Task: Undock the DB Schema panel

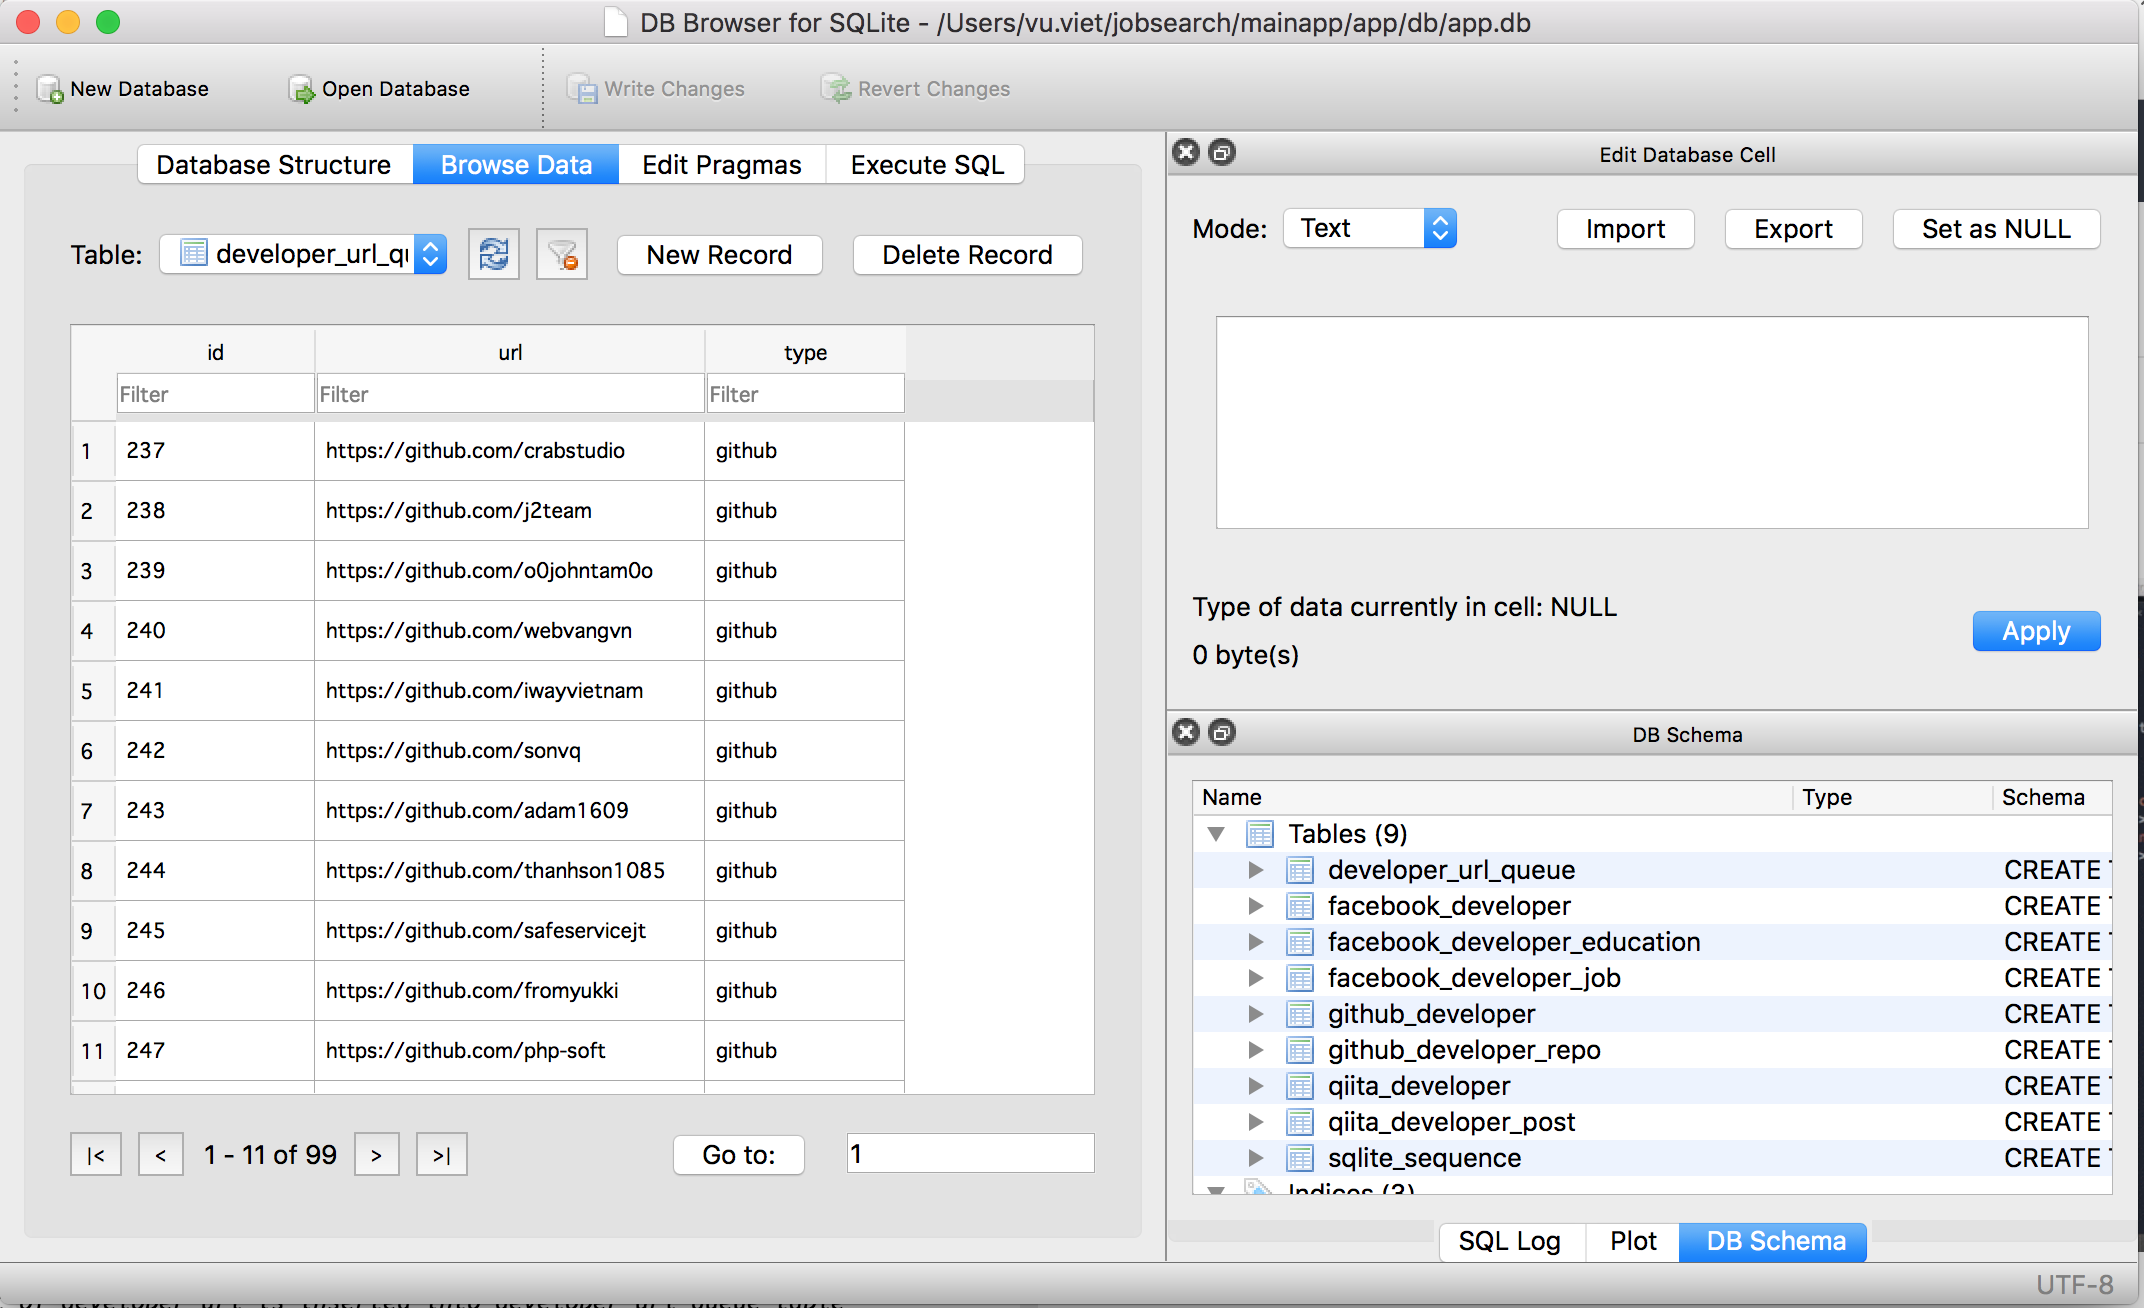Action: (x=1222, y=732)
